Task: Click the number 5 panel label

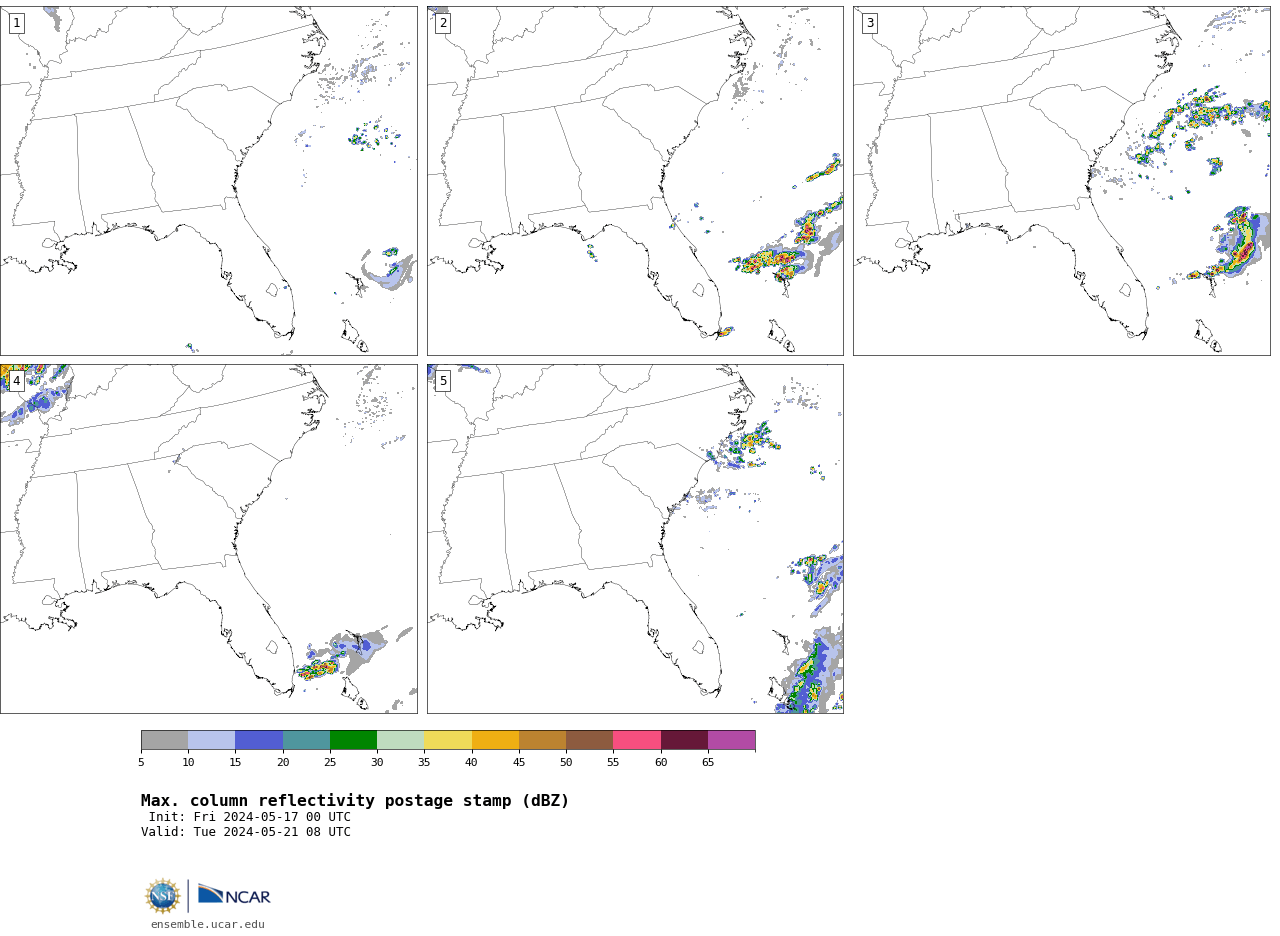Action: (443, 381)
